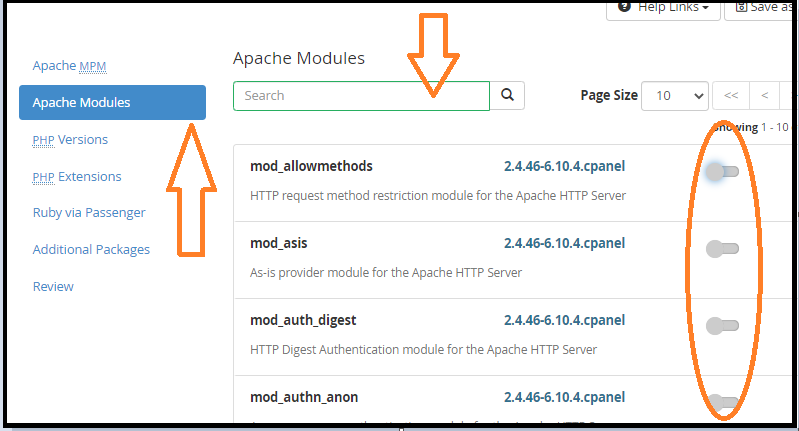This screenshot has width=799, height=431.
Task: Click the mod_auth_digest module name
Action: click(x=303, y=320)
